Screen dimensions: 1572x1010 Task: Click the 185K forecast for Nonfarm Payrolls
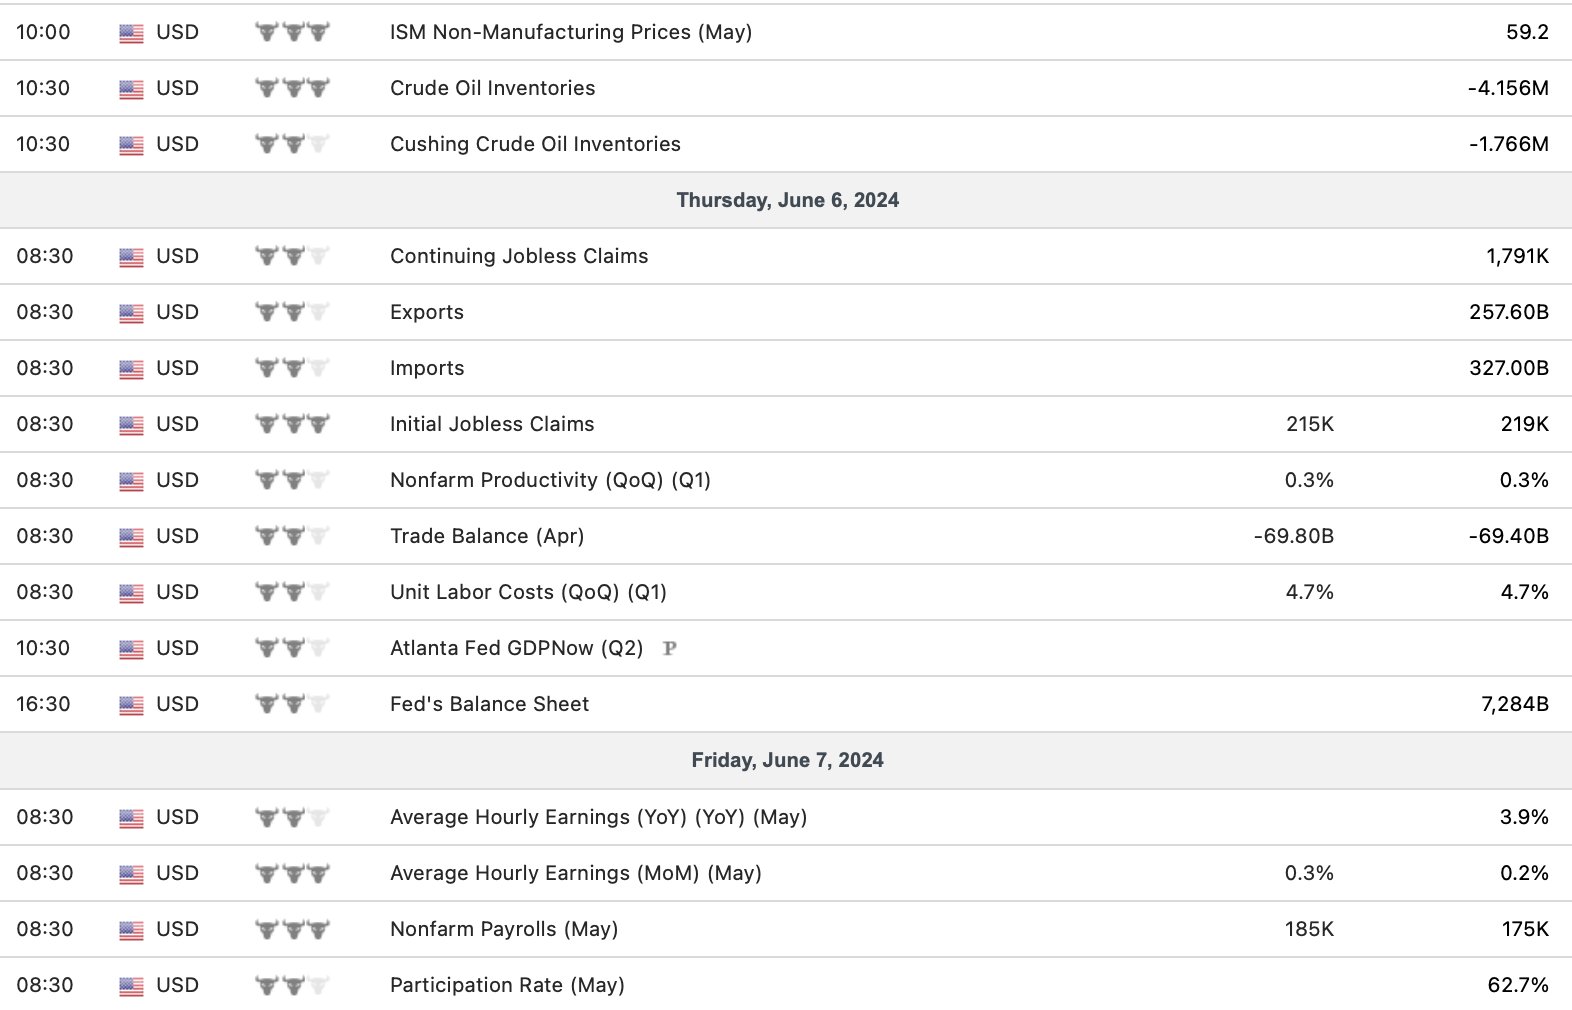[1309, 929]
